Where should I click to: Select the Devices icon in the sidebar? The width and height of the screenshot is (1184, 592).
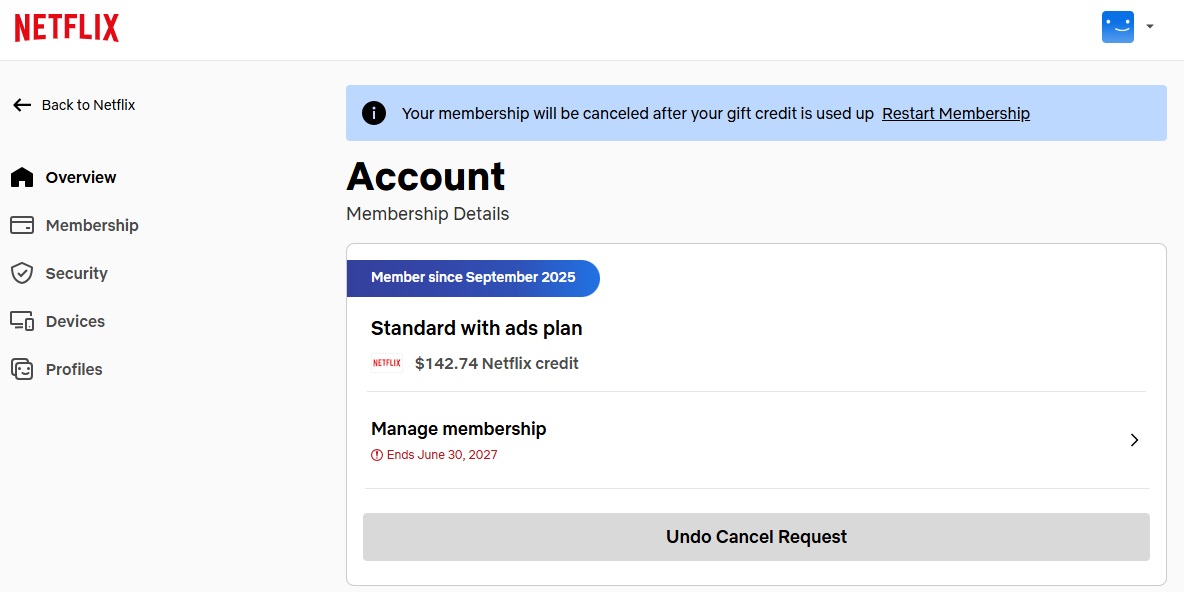coord(21,321)
